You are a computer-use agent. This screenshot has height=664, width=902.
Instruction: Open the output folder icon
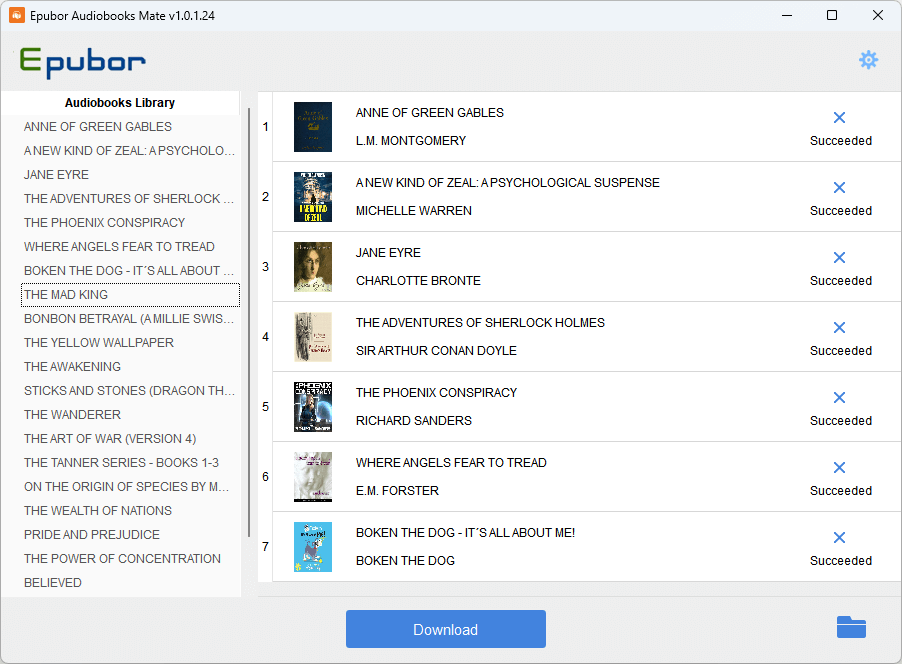(851, 627)
